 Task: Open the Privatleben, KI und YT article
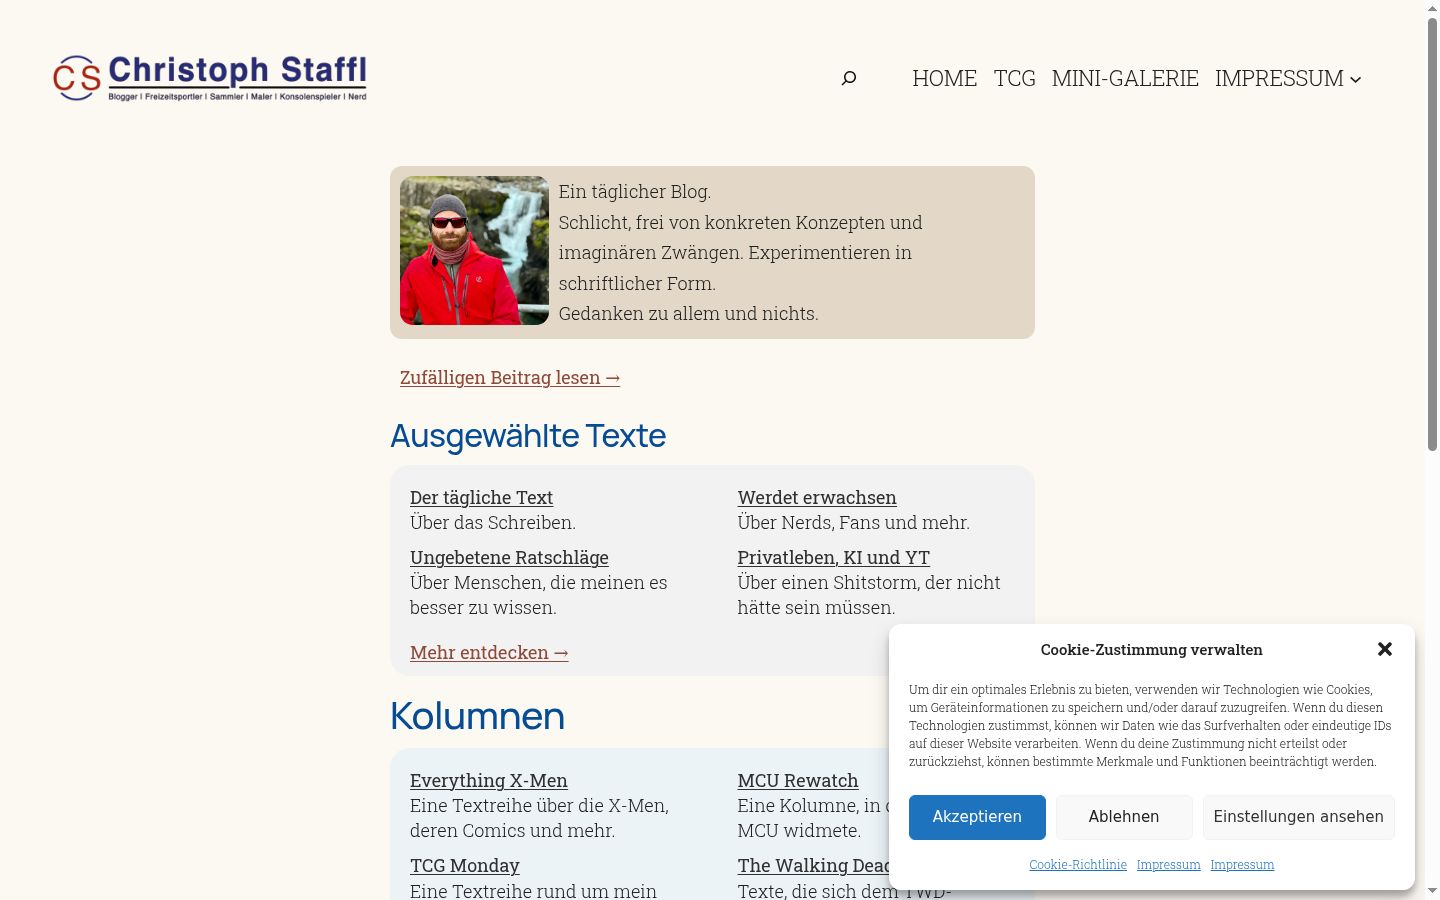click(x=833, y=557)
